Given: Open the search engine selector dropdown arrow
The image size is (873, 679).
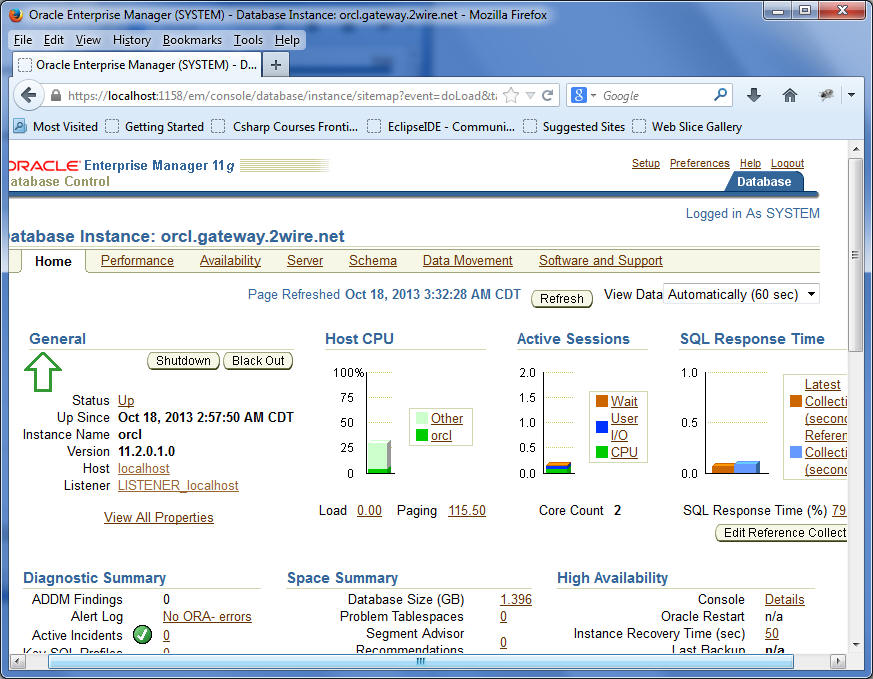Looking at the screenshot, I should pos(593,96).
